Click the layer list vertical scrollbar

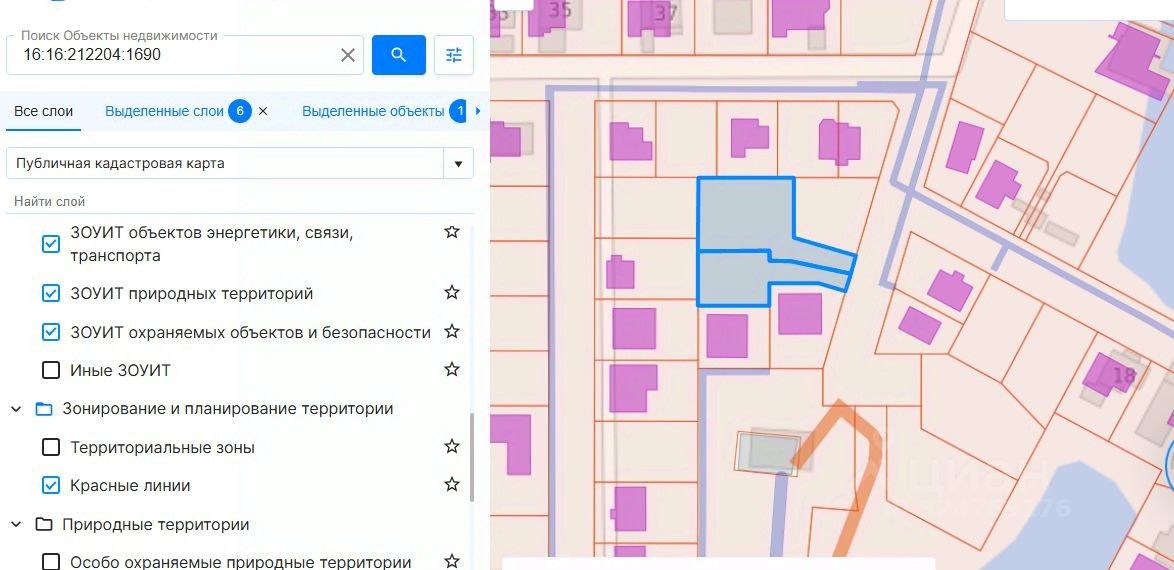472,457
